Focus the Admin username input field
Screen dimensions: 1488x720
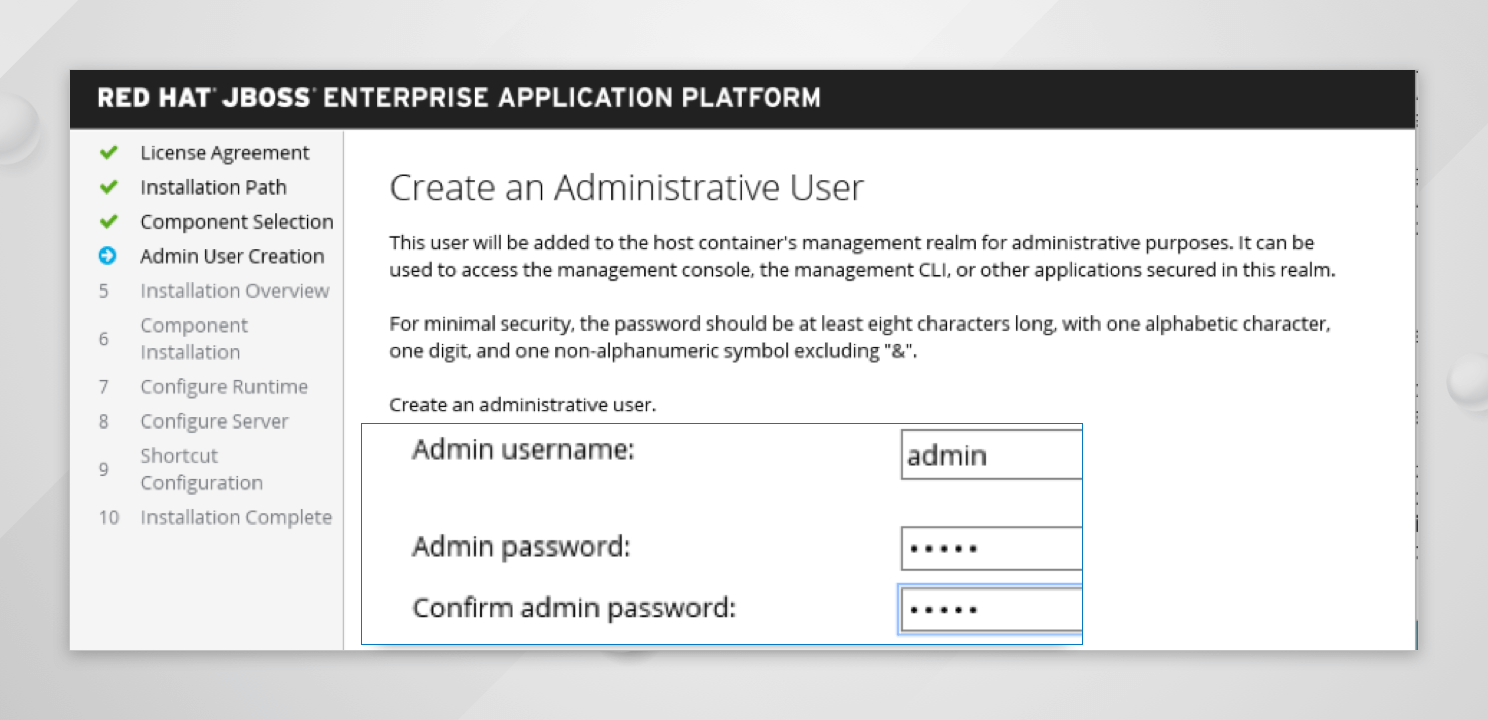[x=990, y=456]
